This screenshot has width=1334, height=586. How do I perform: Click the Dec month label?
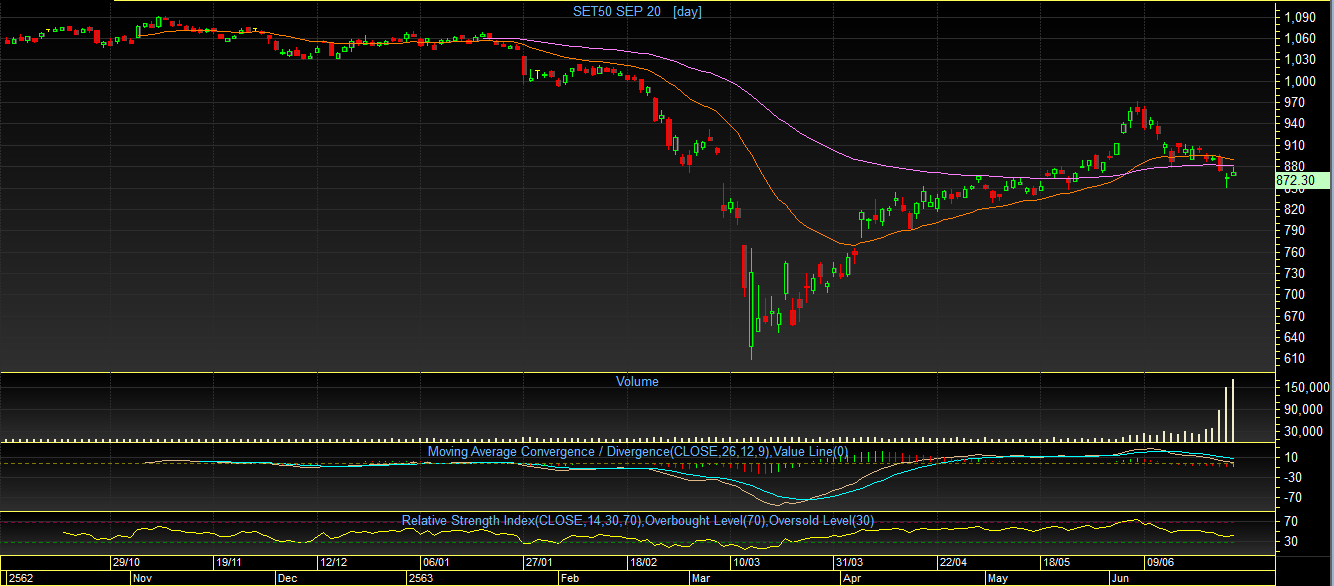click(287, 578)
